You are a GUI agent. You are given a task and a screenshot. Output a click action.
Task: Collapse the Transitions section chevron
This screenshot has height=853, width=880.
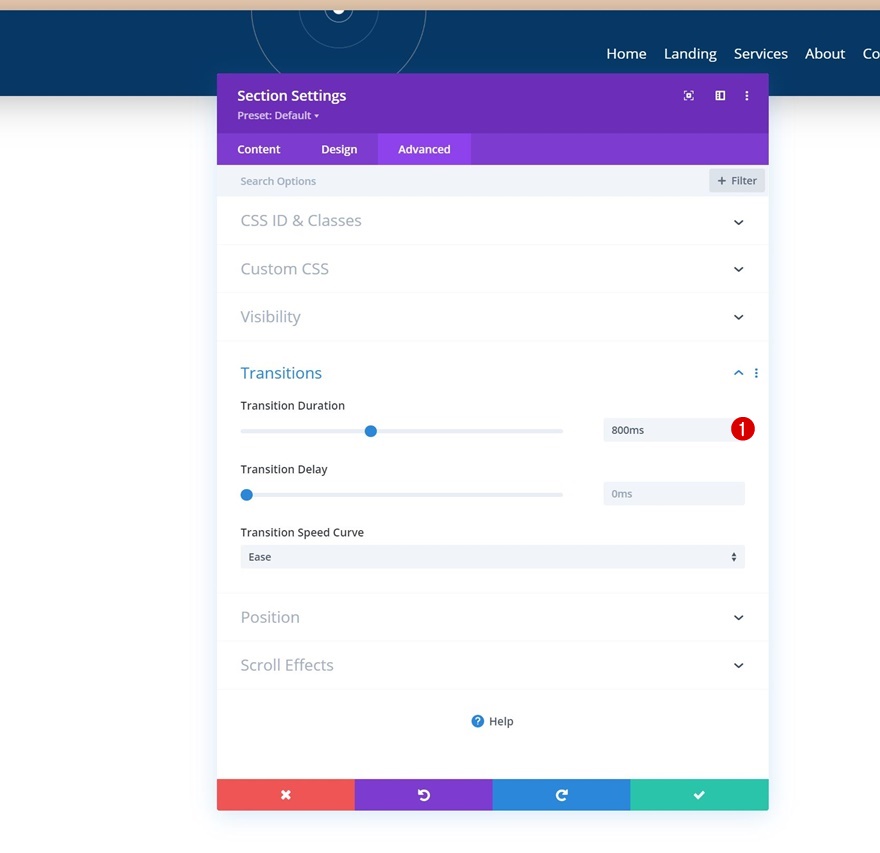click(x=739, y=373)
